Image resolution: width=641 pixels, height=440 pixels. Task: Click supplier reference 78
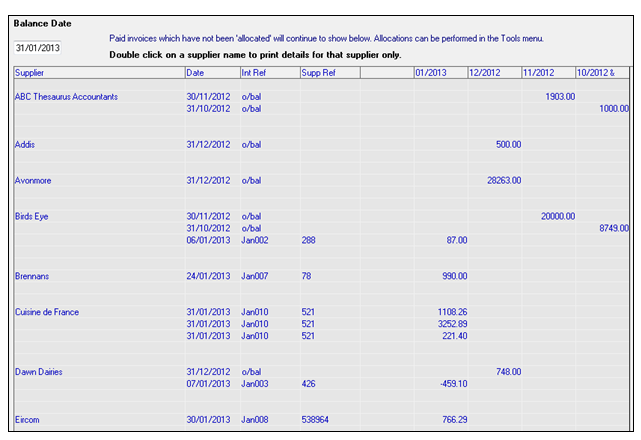click(306, 276)
